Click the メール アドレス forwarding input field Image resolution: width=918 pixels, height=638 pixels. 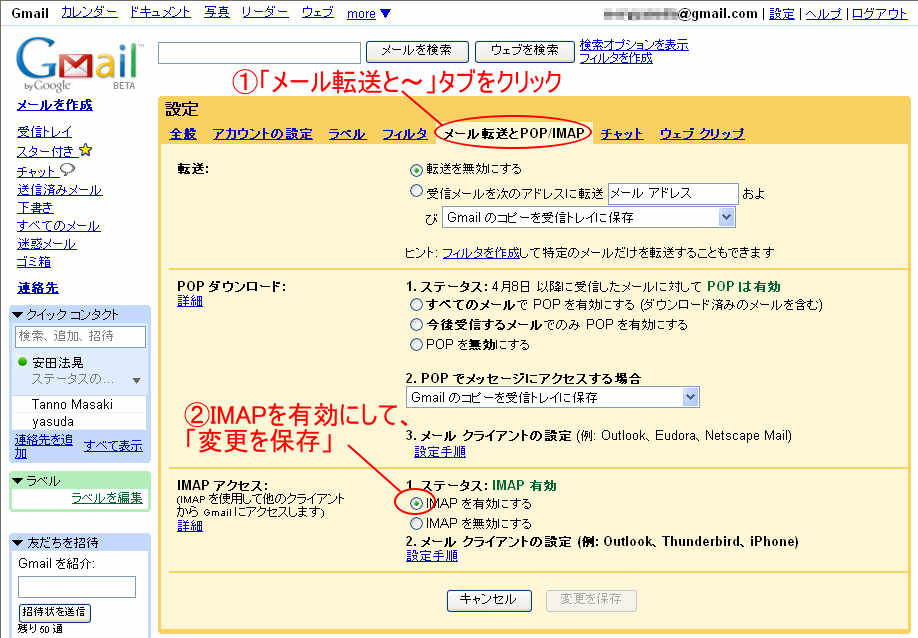pos(673,193)
